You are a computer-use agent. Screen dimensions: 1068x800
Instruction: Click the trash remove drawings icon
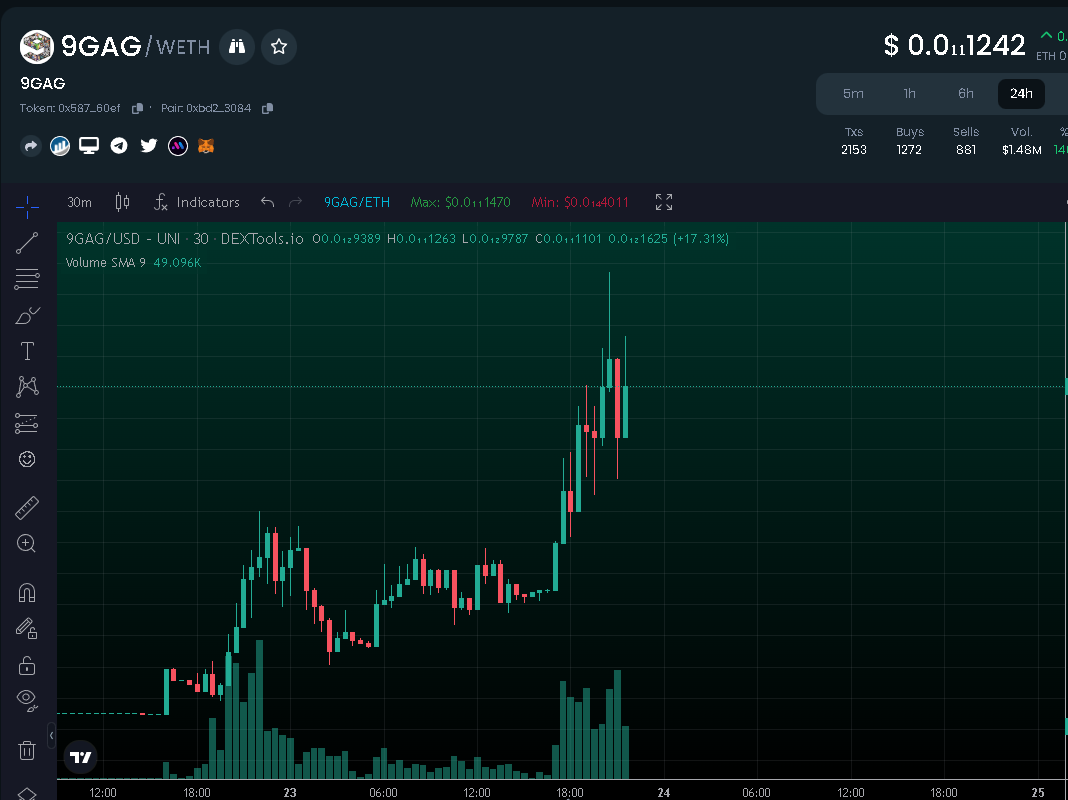pyautogui.click(x=27, y=750)
